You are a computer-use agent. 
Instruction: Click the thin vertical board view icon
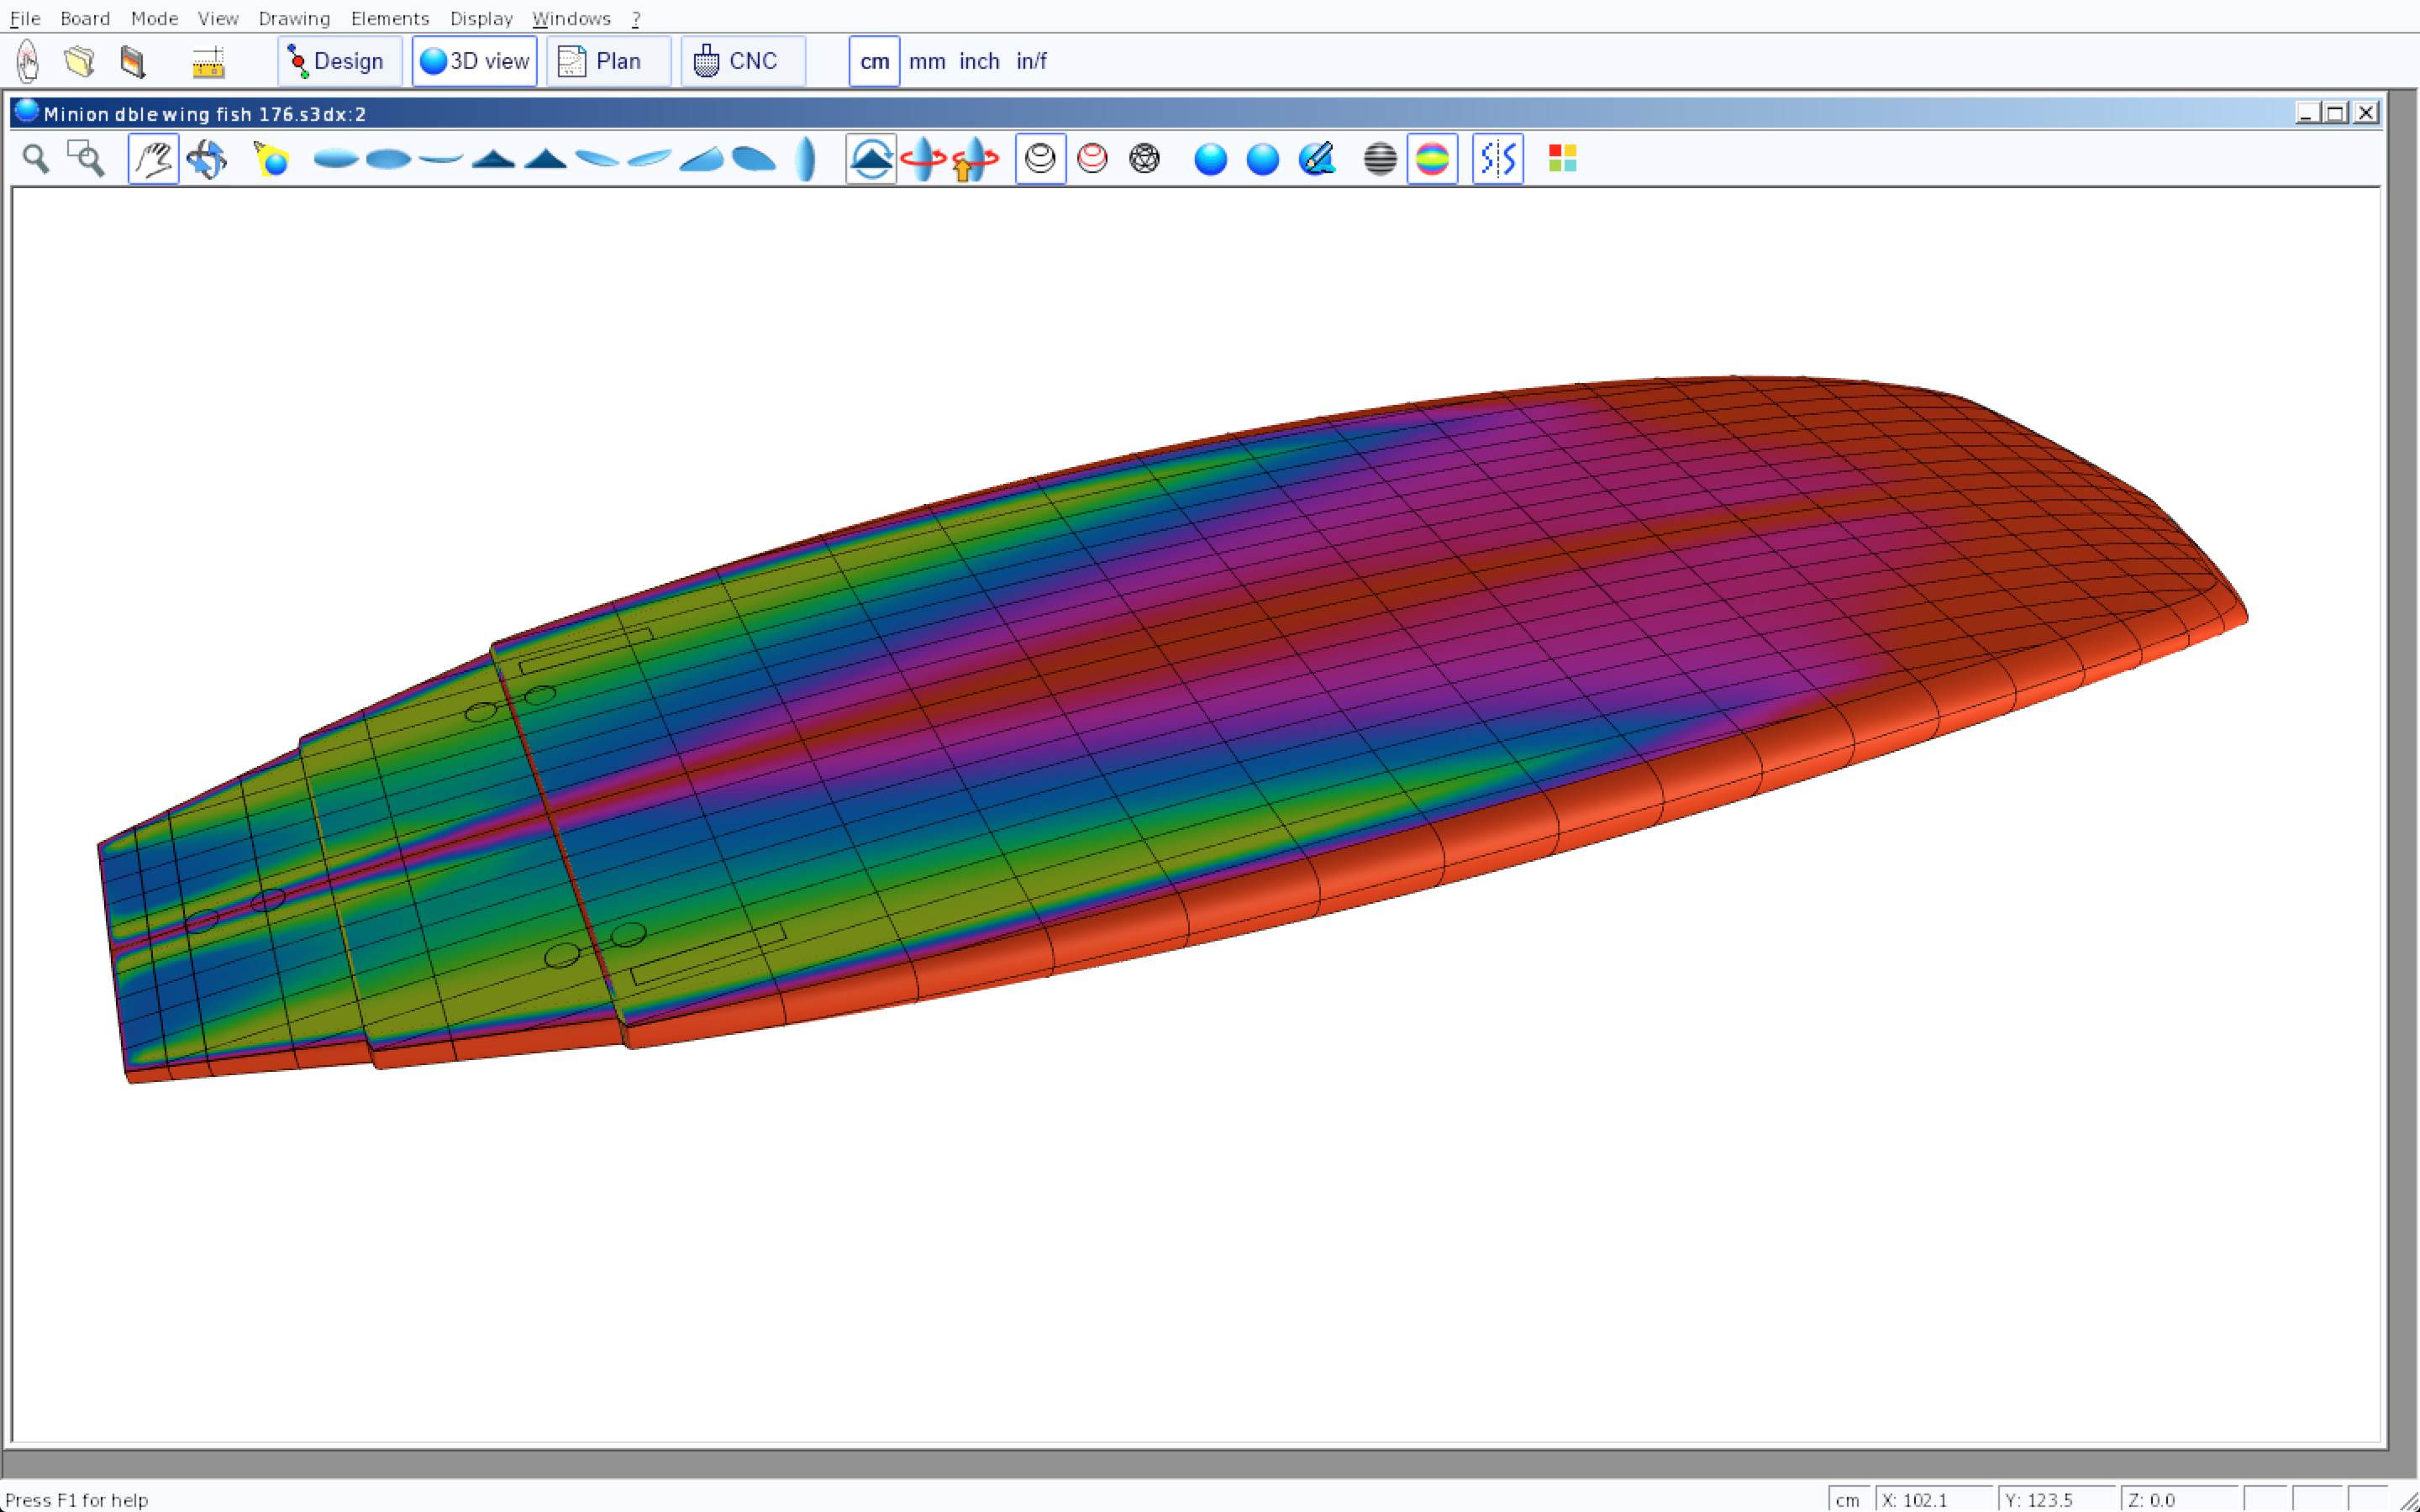pos(806,159)
